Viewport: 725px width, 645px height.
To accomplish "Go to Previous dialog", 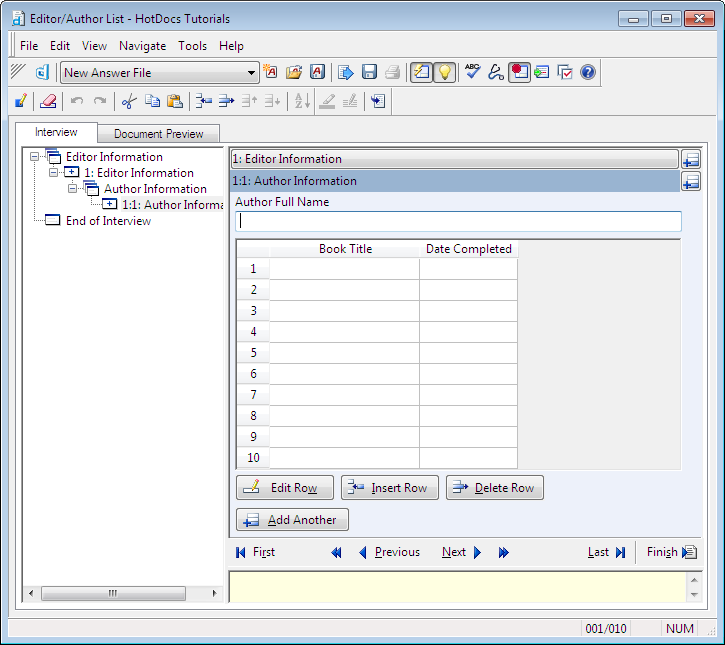I will (389, 552).
